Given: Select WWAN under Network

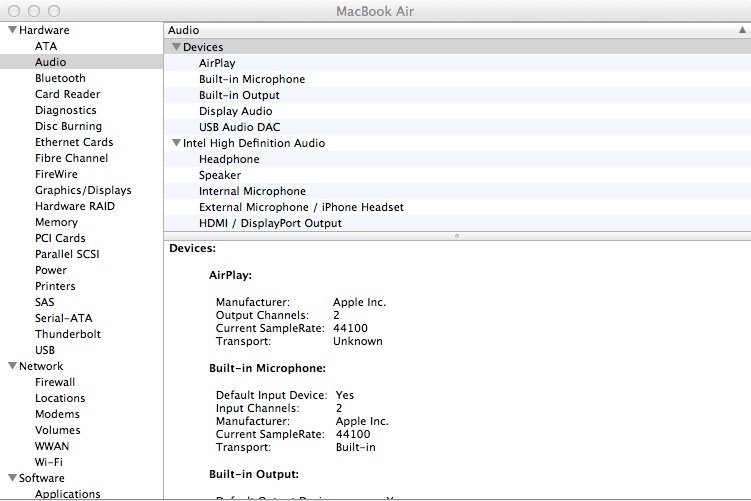Looking at the screenshot, I should point(52,446).
